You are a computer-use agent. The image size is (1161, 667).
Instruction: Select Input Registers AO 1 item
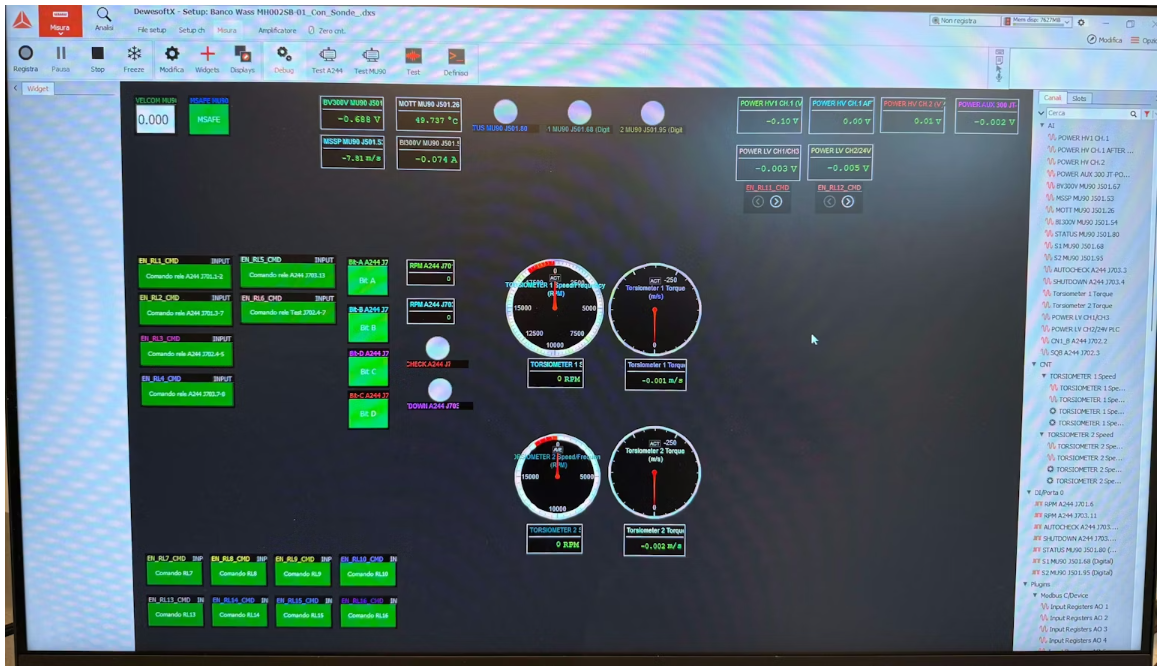pyautogui.click(x=1078, y=606)
